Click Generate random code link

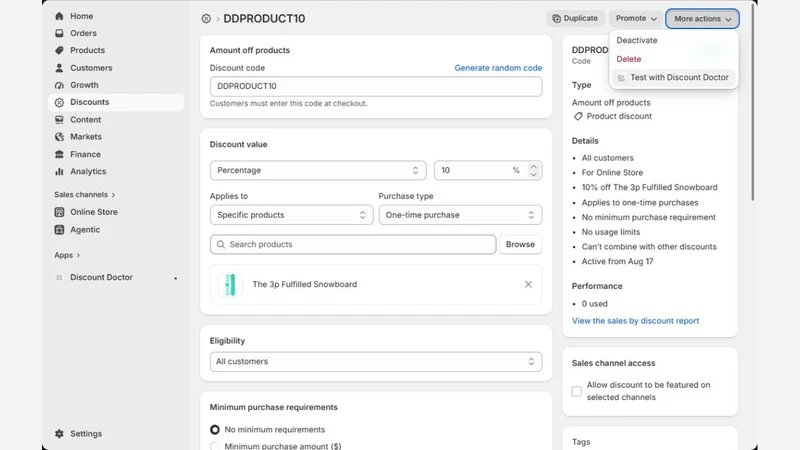tap(498, 68)
